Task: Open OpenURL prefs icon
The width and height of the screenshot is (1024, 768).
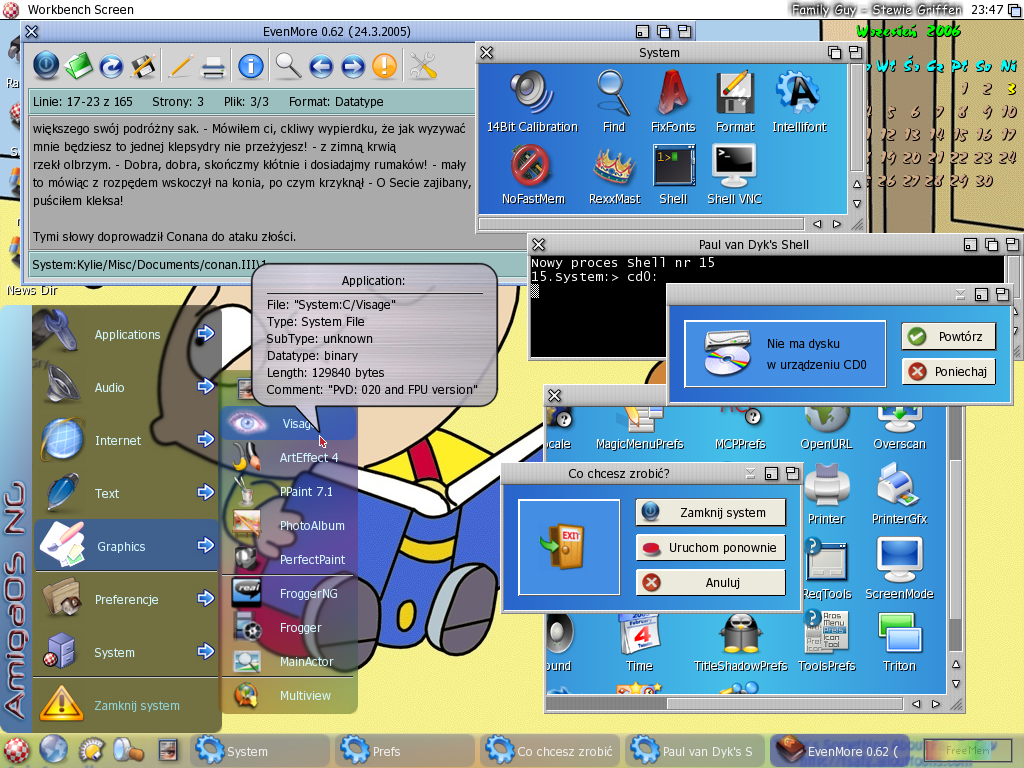Action: point(827,428)
